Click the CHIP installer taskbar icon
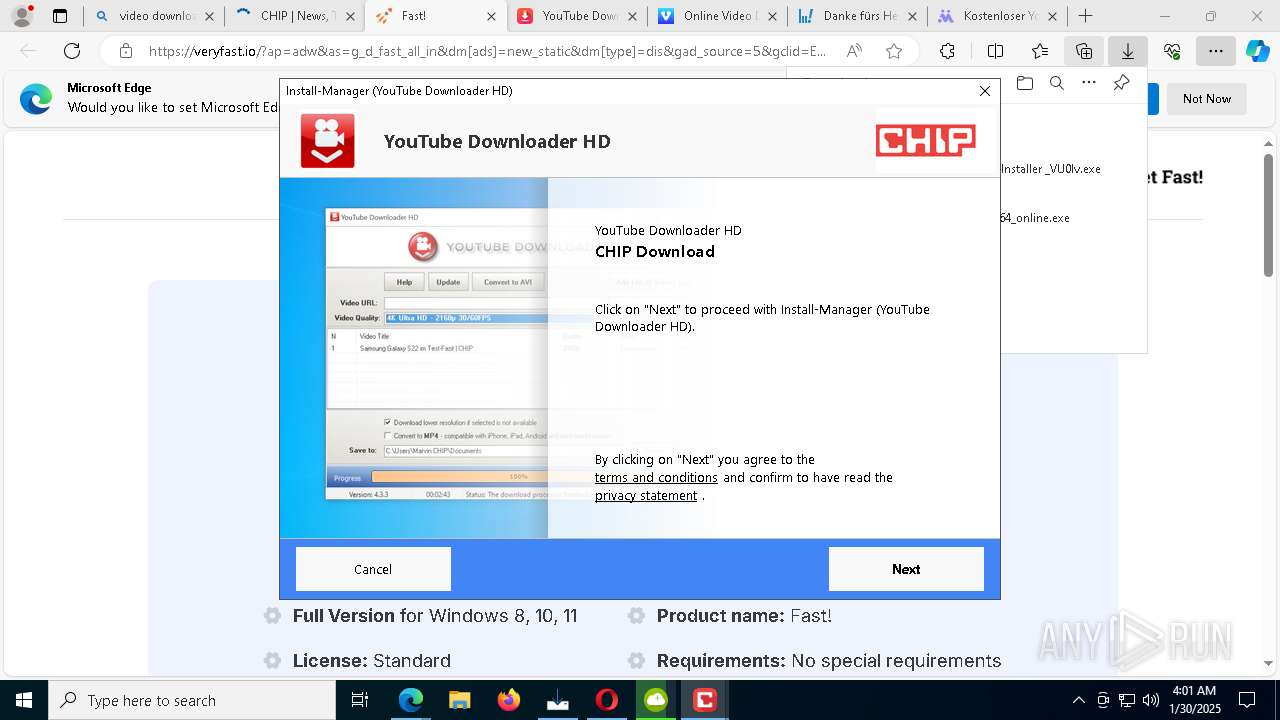Screen dimensions: 1280x720 click(705, 700)
